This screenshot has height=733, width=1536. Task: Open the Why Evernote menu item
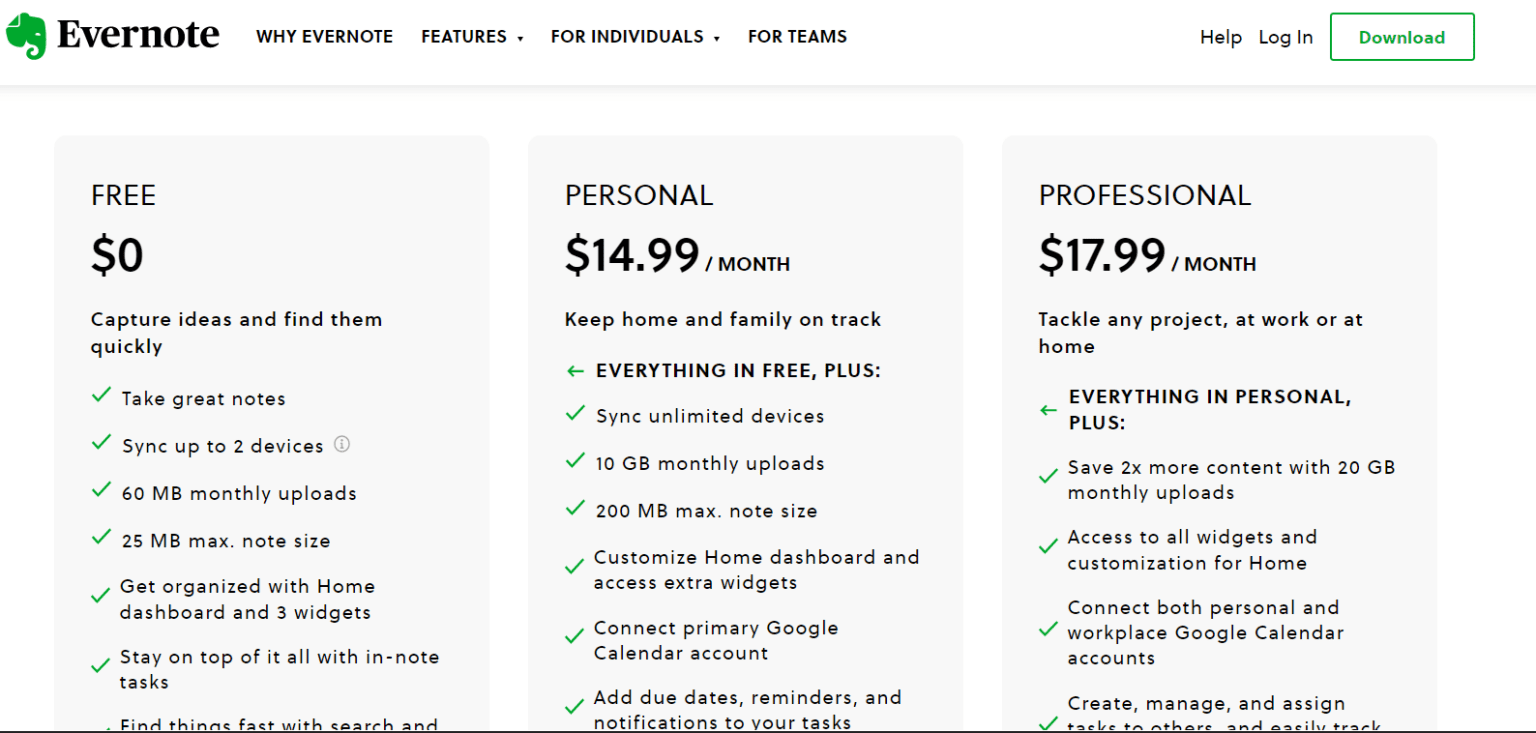(324, 37)
